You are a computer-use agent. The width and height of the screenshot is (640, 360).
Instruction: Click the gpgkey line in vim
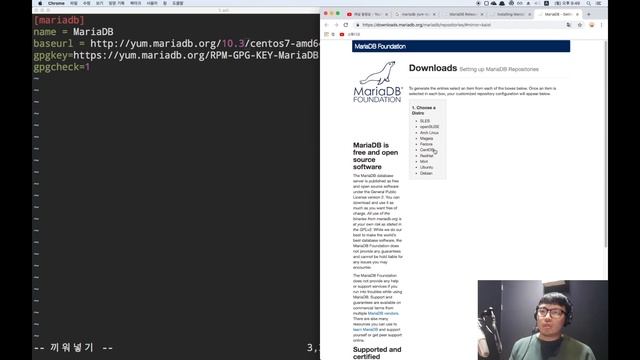(x=176, y=56)
